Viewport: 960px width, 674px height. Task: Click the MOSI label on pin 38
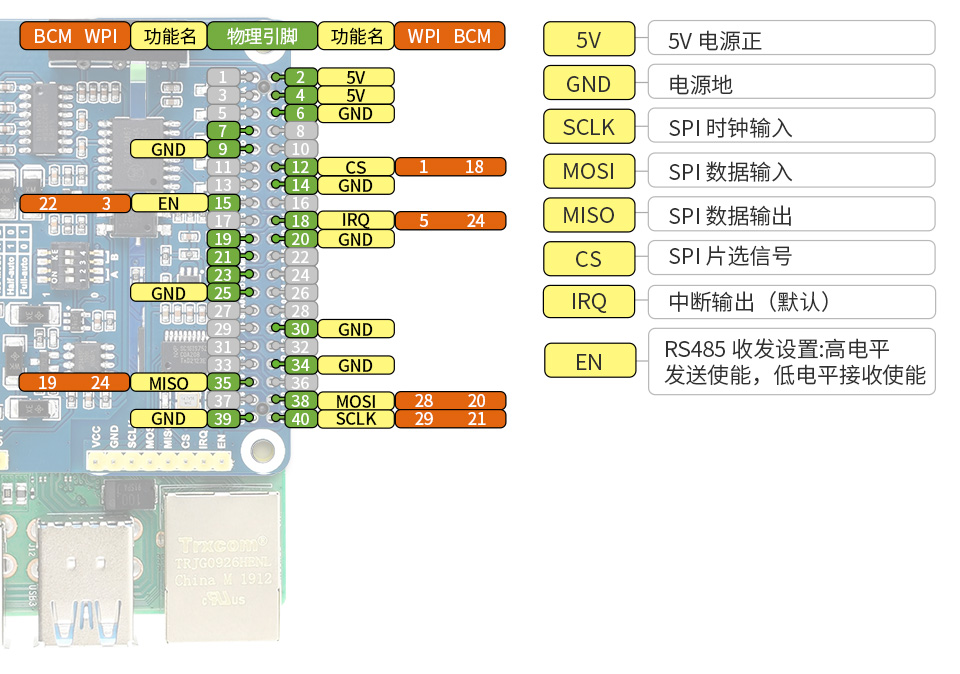coord(355,401)
